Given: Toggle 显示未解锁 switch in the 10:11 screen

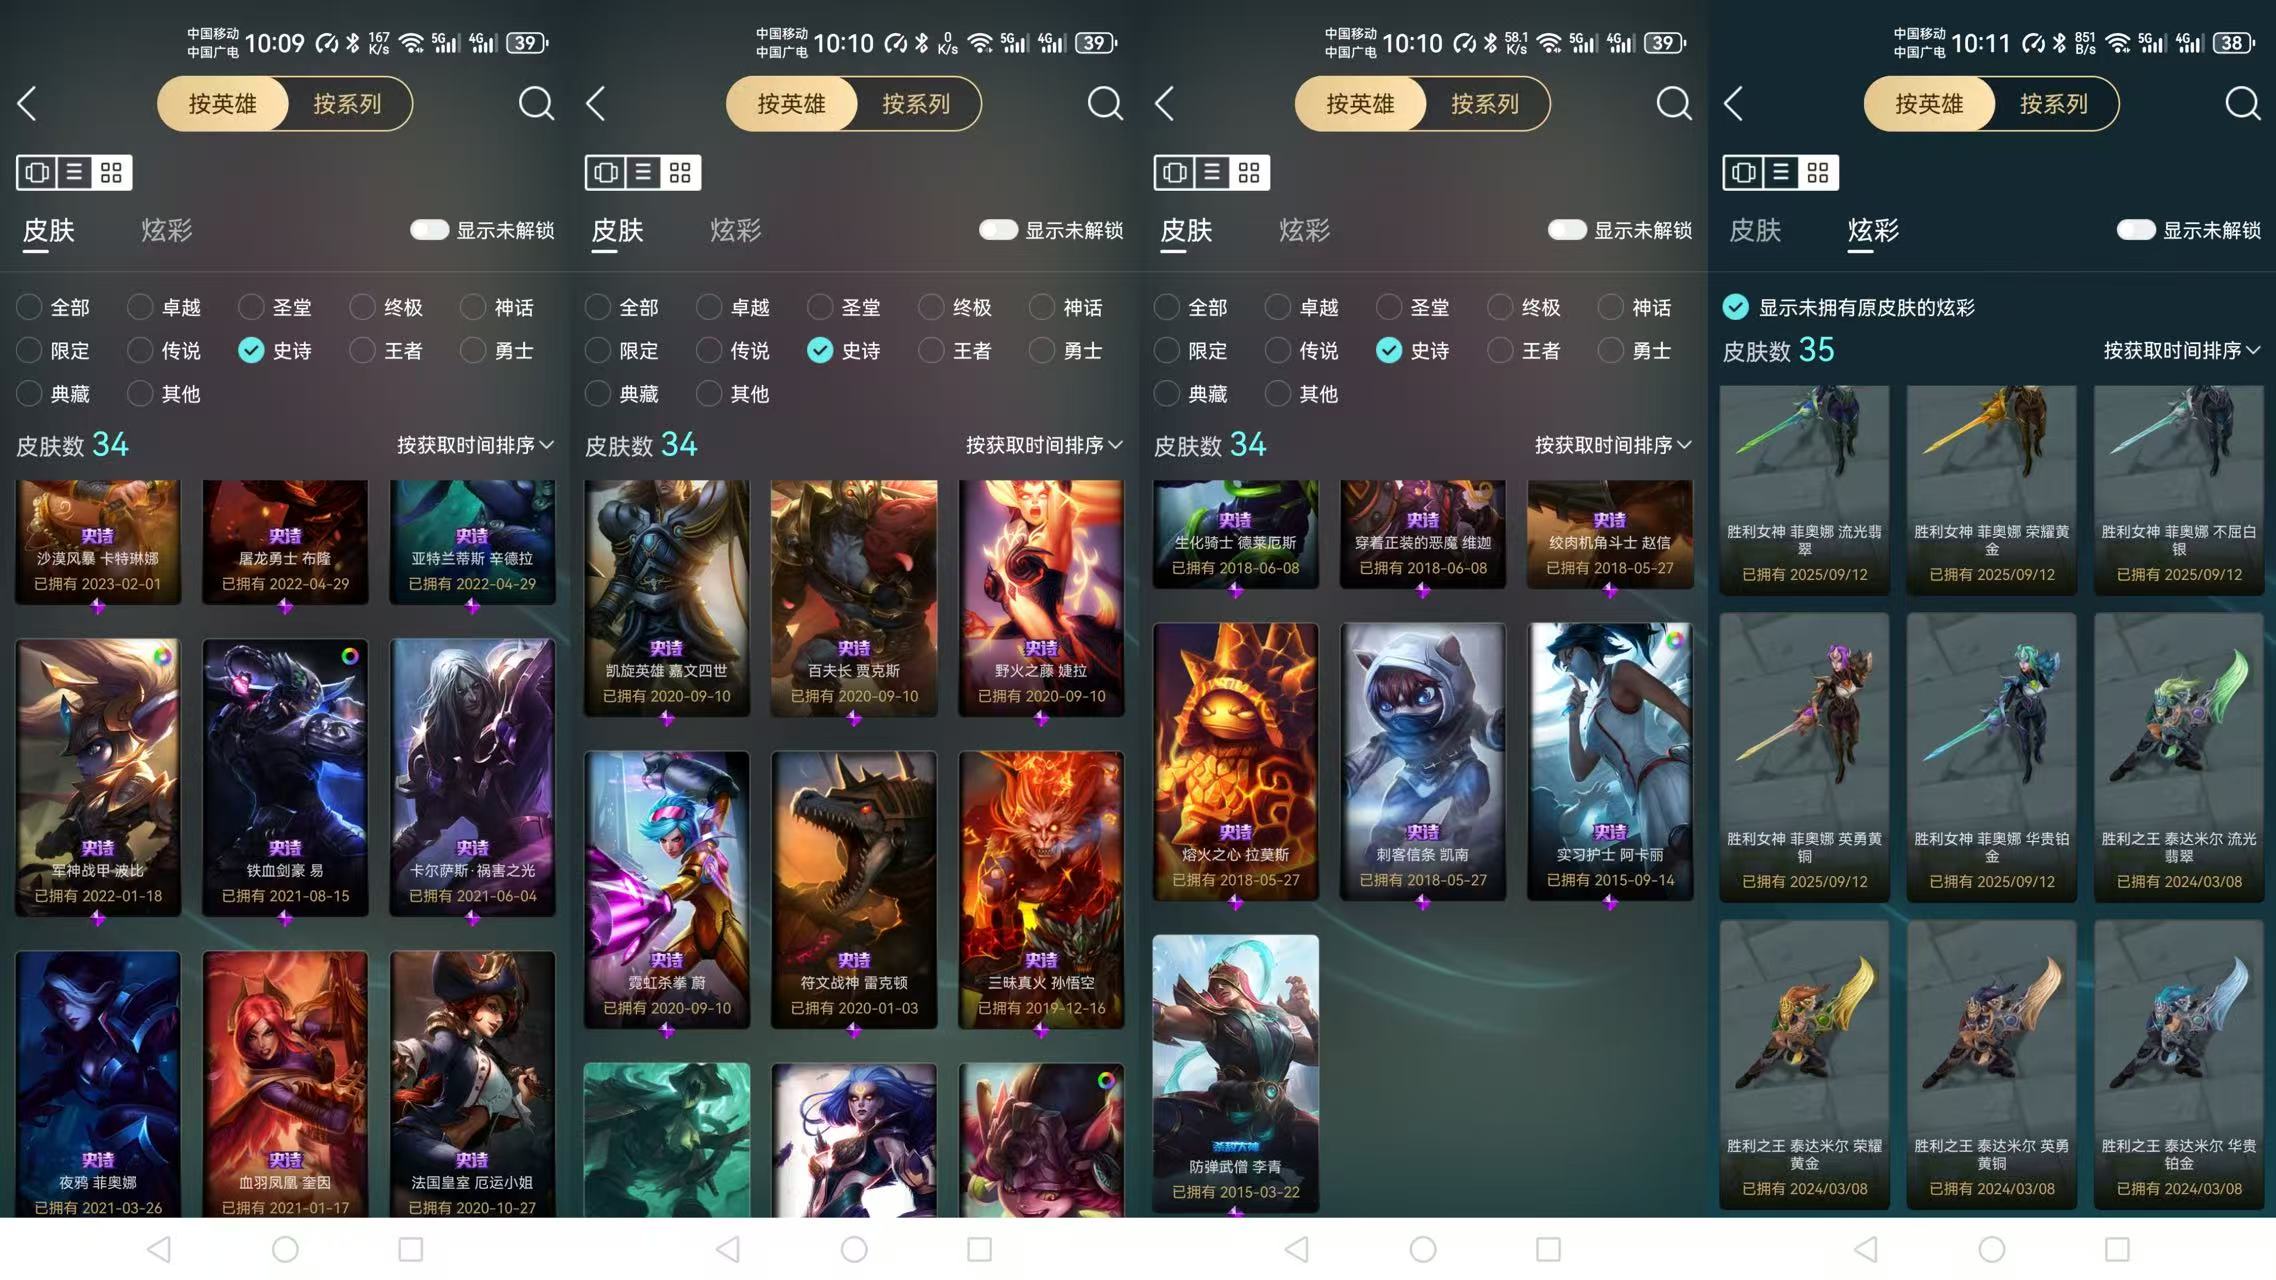Looking at the screenshot, I should (x=2135, y=230).
